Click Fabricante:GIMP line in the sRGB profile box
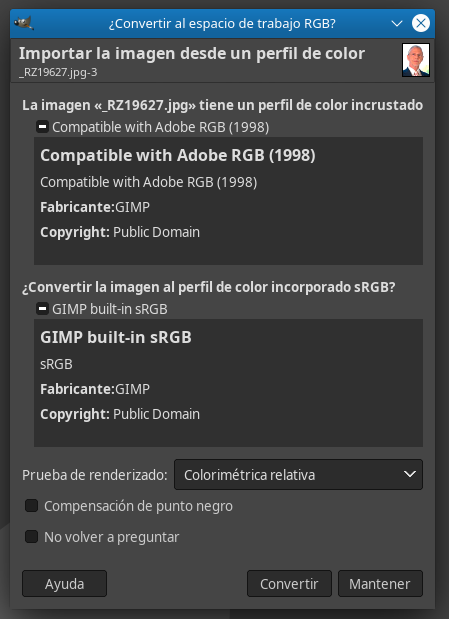 coord(95,389)
